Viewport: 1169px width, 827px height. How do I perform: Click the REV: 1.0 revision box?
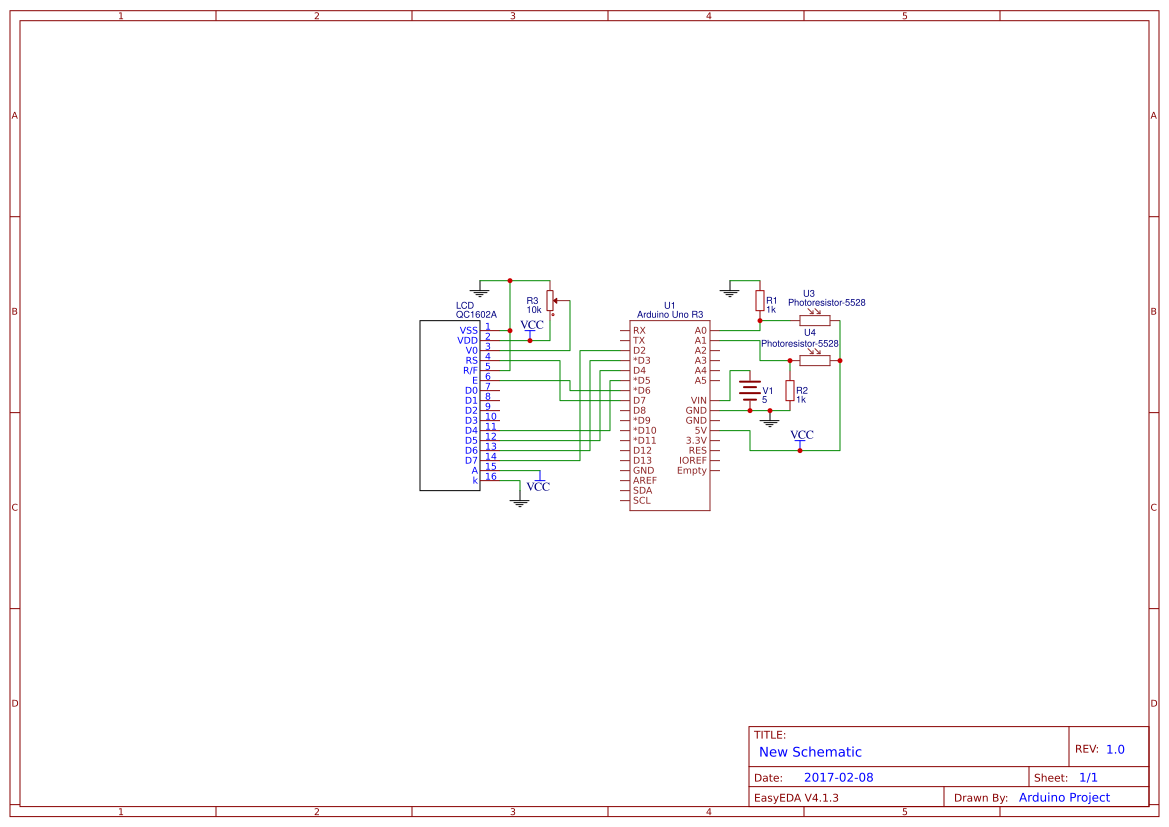pyautogui.click(x=1102, y=747)
